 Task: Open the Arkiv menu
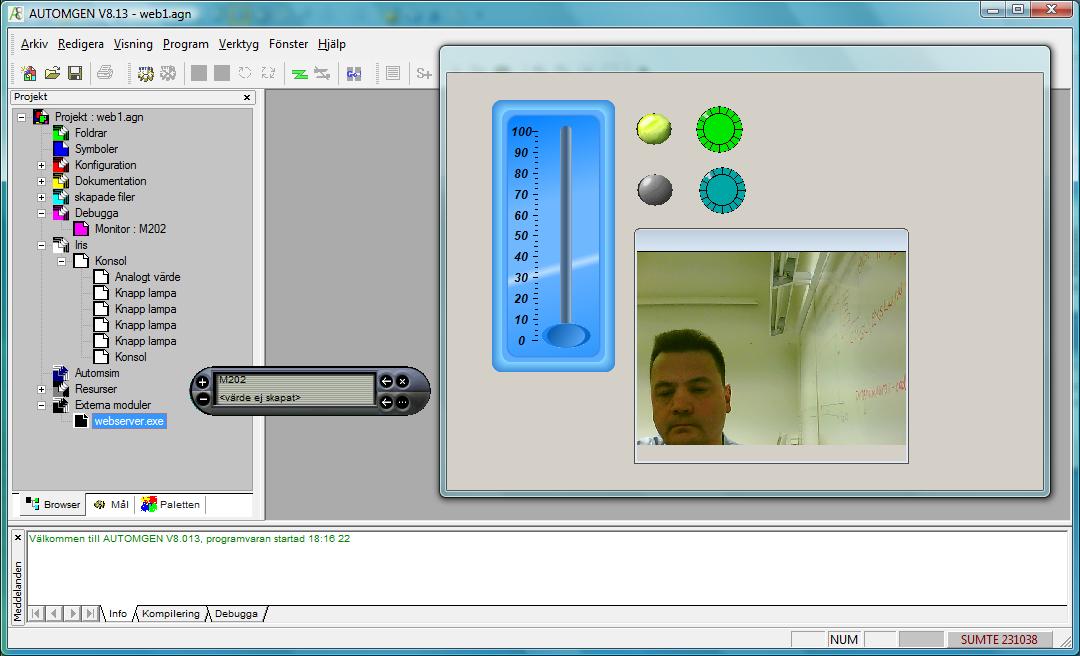pyautogui.click(x=34, y=44)
